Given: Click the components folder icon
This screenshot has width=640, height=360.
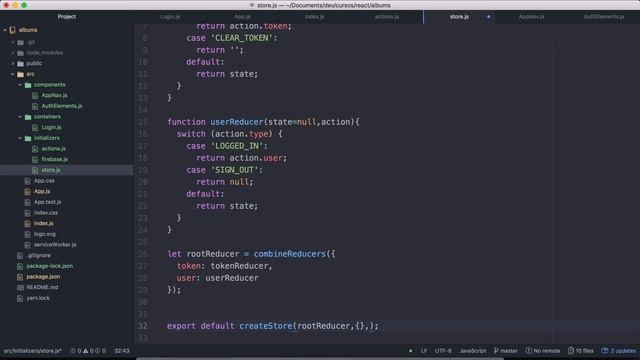Looking at the screenshot, I should tap(28, 85).
